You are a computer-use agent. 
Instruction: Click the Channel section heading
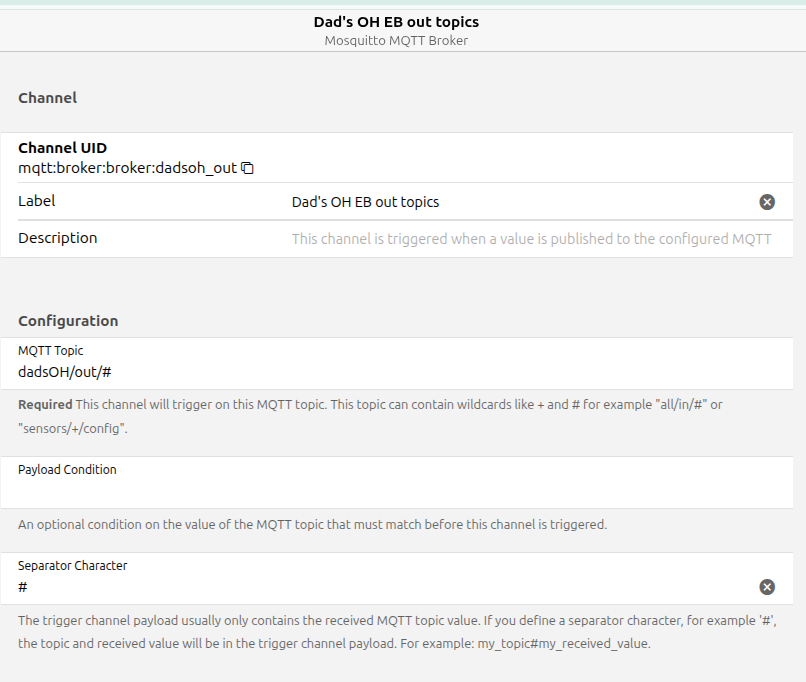47,98
